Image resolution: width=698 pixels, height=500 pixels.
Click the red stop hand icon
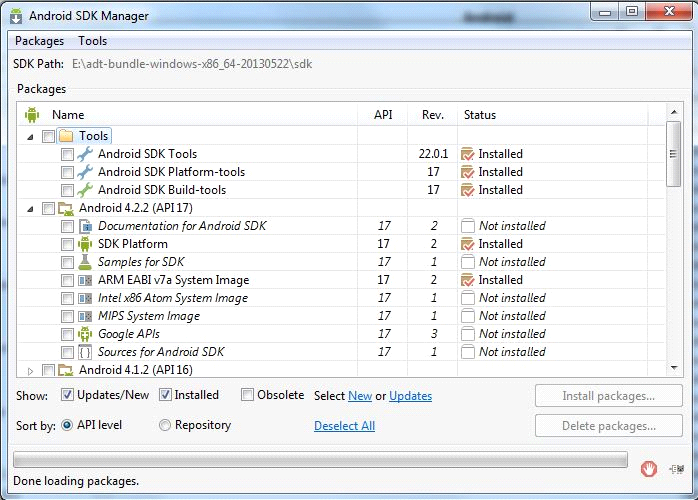tap(649, 468)
